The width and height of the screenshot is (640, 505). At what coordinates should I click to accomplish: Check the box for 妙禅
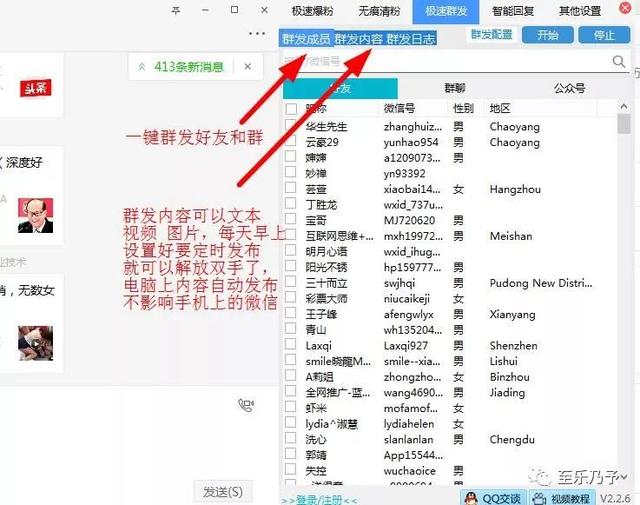pos(290,171)
